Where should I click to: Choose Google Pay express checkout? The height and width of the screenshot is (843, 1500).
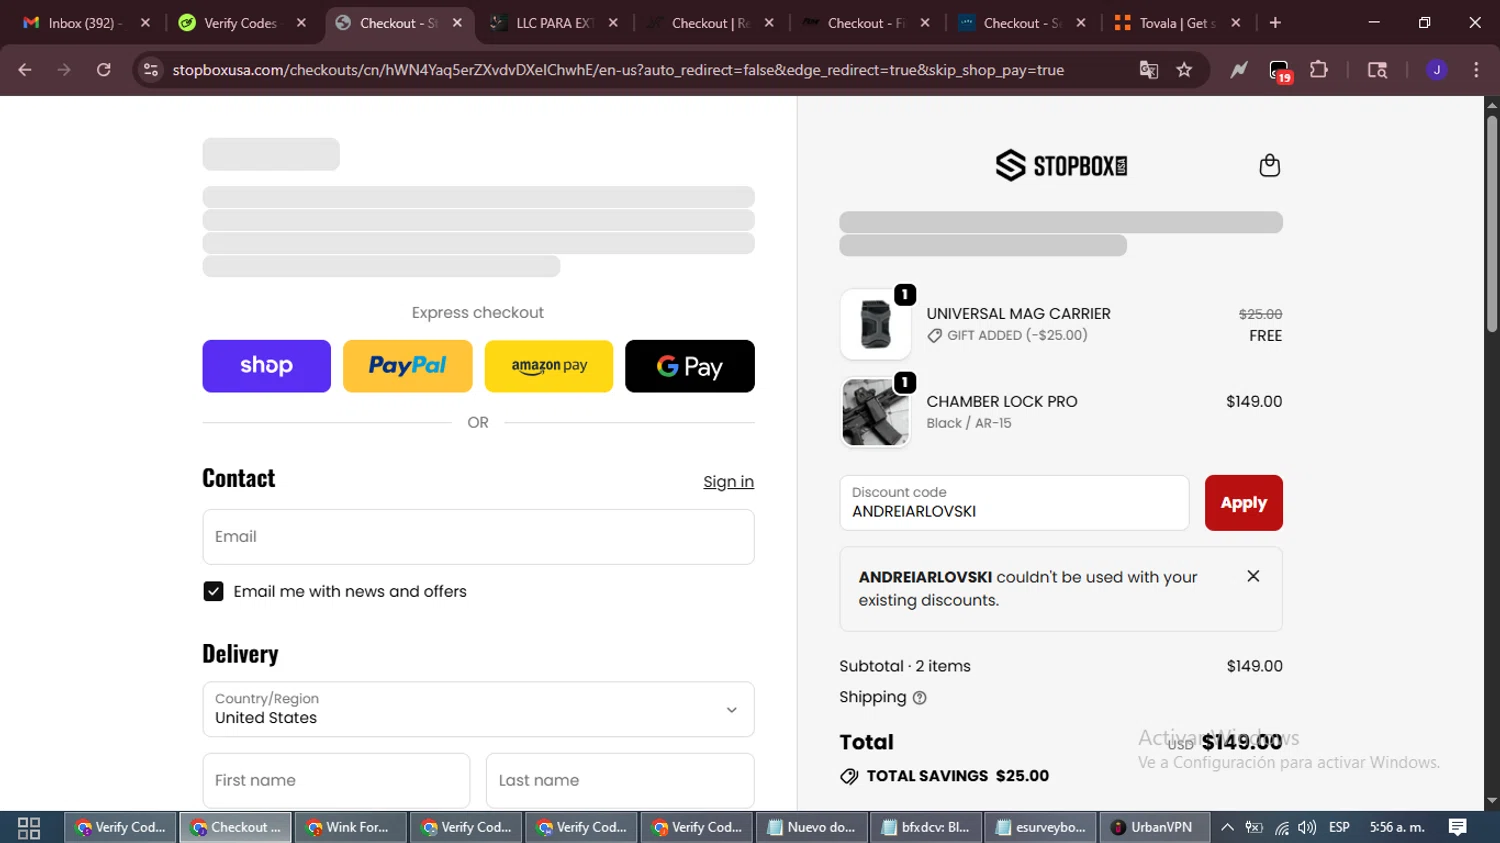(690, 366)
